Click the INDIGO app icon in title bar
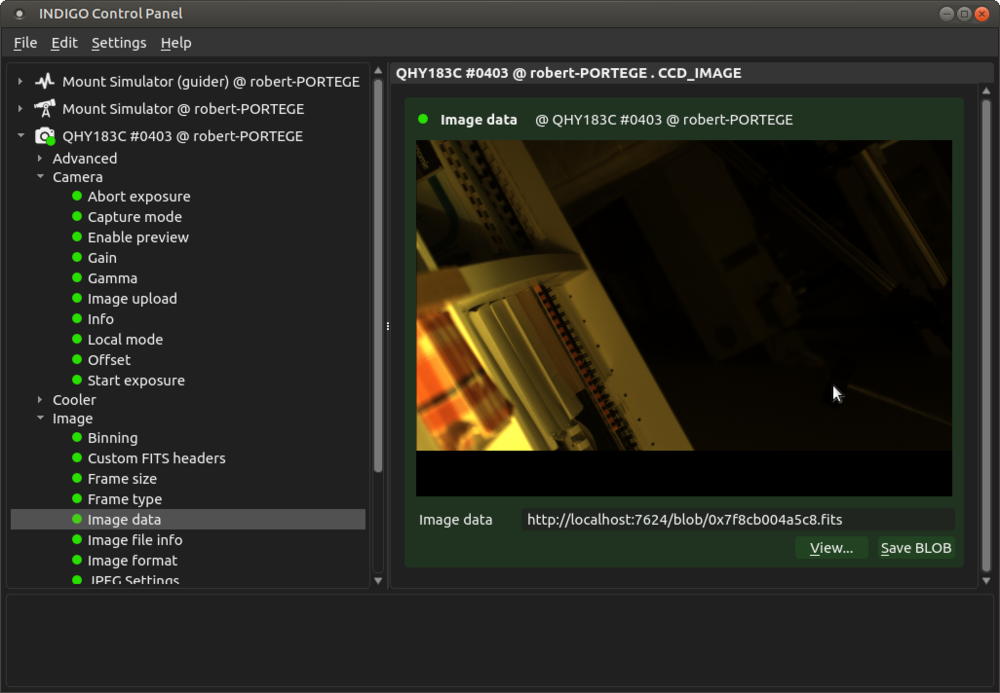Viewport: 1000px width, 693px height. pos(19,13)
